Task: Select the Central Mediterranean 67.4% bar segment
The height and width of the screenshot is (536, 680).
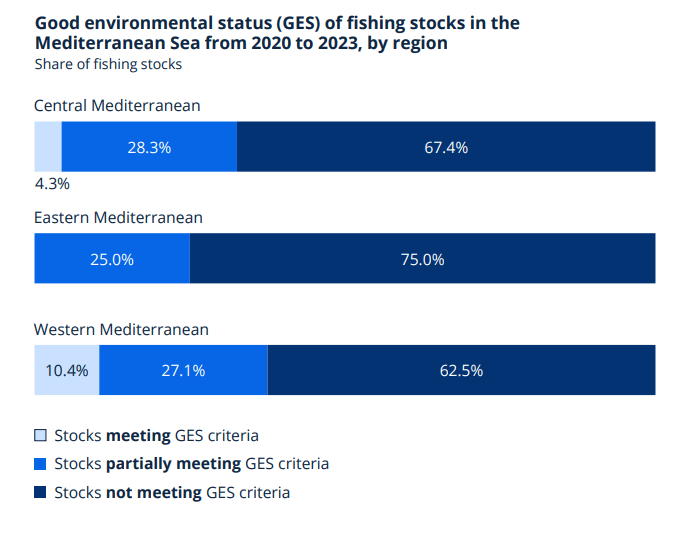Action: (x=446, y=147)
